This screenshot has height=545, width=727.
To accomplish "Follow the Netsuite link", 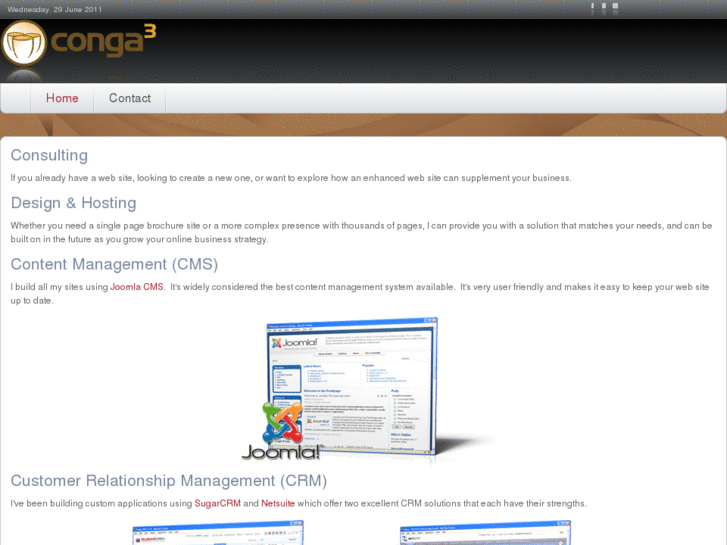I will point(278,503).
